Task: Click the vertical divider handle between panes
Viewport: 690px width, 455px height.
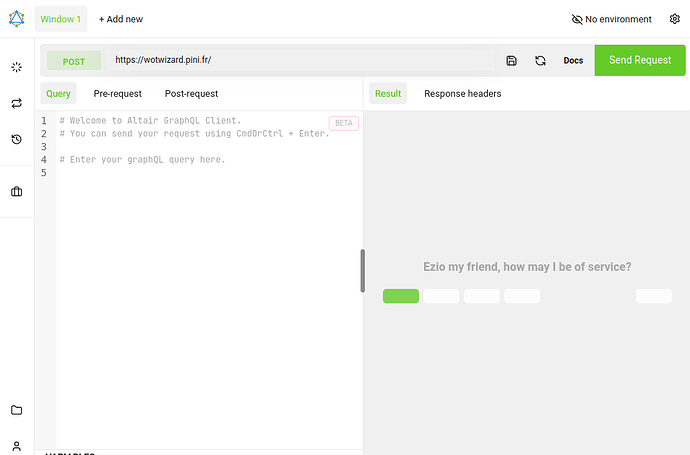Action: point(362,270)
